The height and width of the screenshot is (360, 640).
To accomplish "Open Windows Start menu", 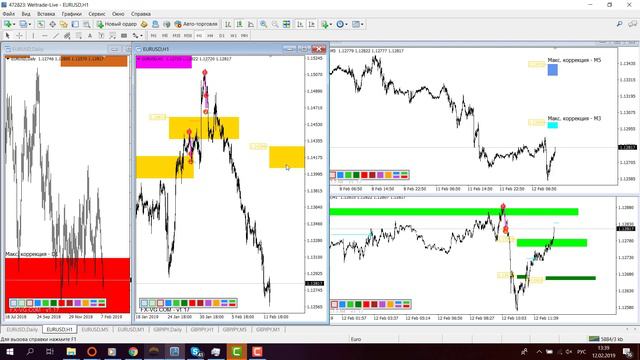I will tap(9, 351).
